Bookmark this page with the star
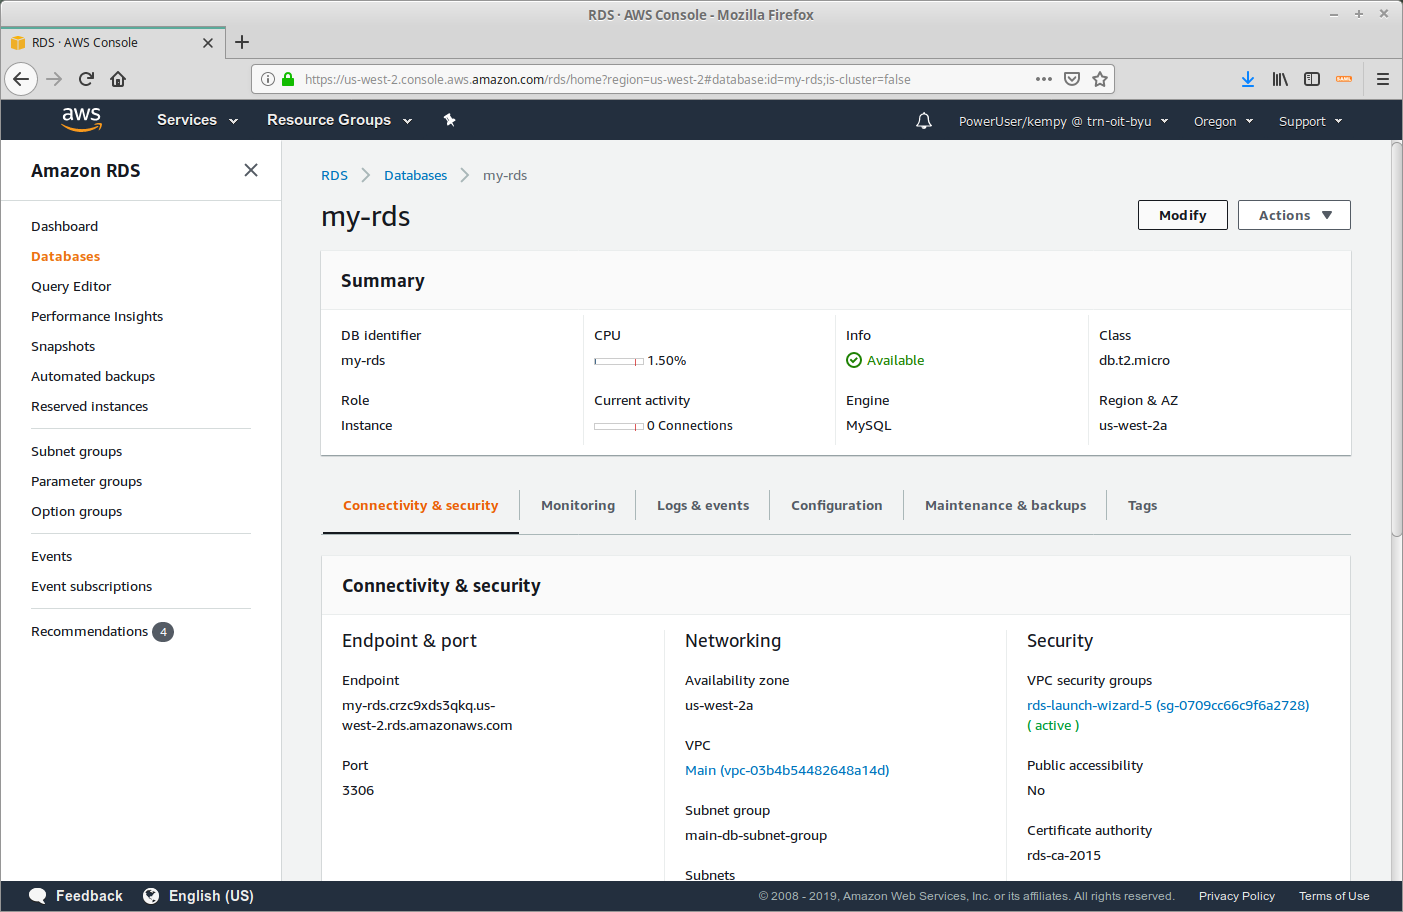The width and height of the screenshot is (1403, 912). [x=1100, y=79]
